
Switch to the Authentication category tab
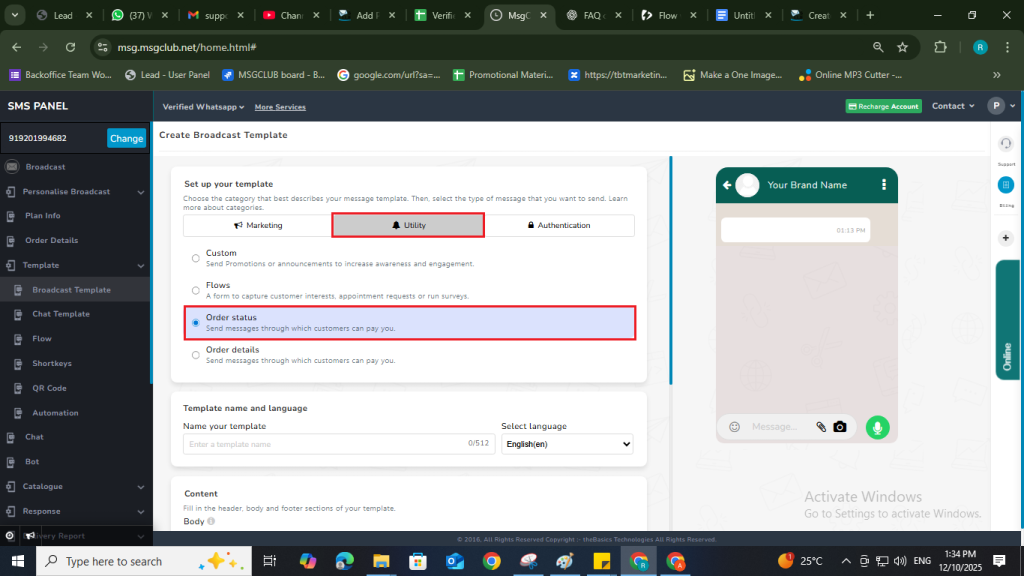click(x=558, y=226)
